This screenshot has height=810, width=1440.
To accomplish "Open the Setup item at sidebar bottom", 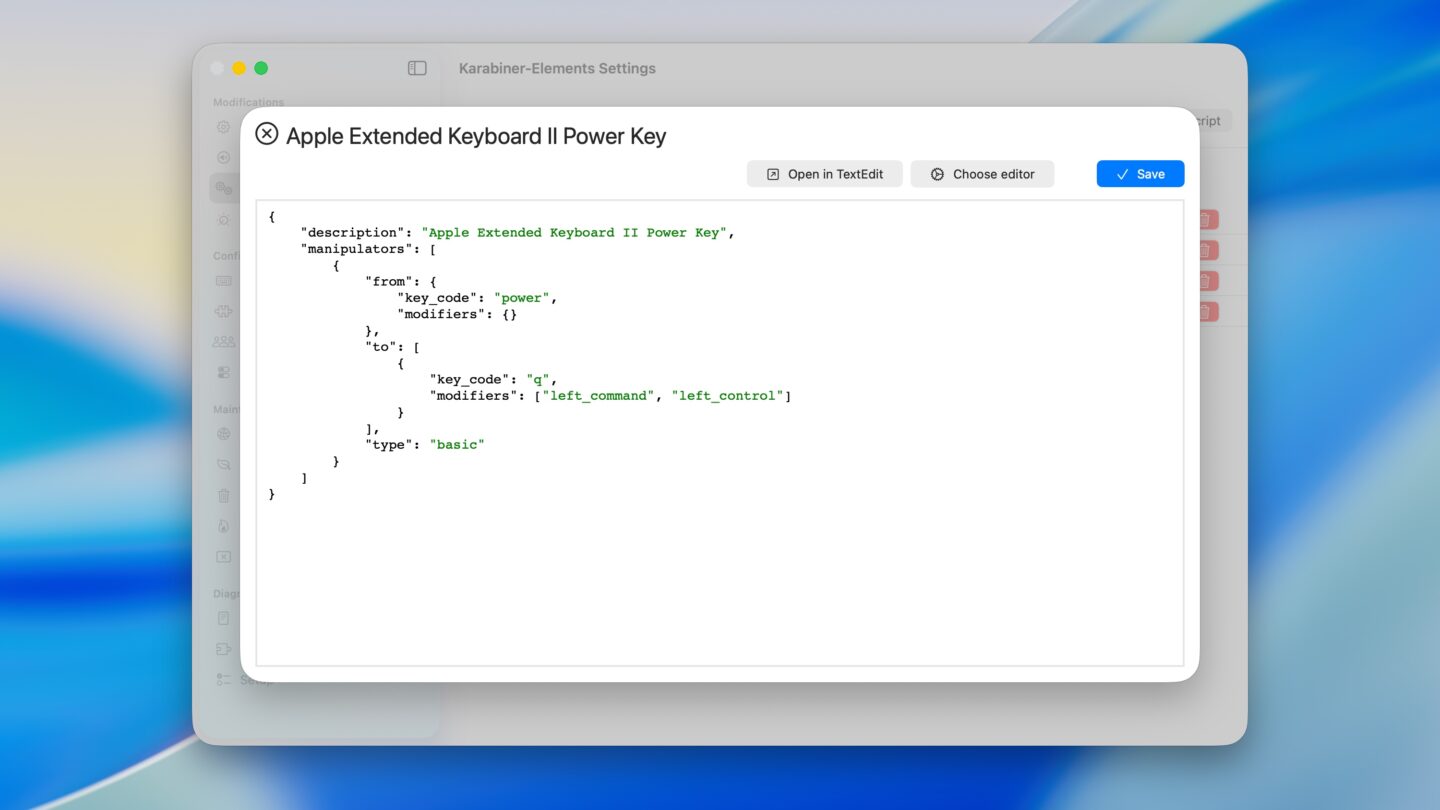I will tap(243, 680).
